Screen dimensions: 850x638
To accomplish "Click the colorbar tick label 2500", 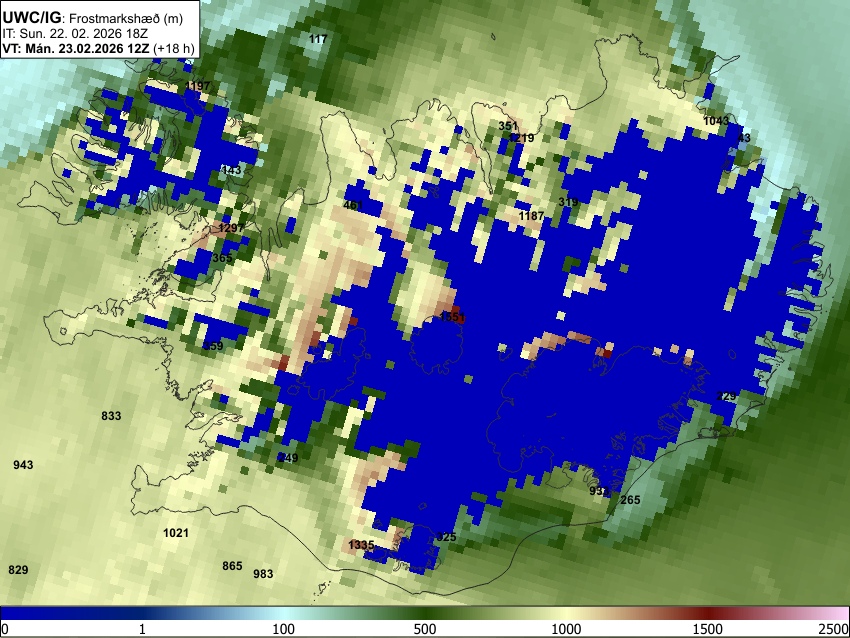I will click(834, 629).
